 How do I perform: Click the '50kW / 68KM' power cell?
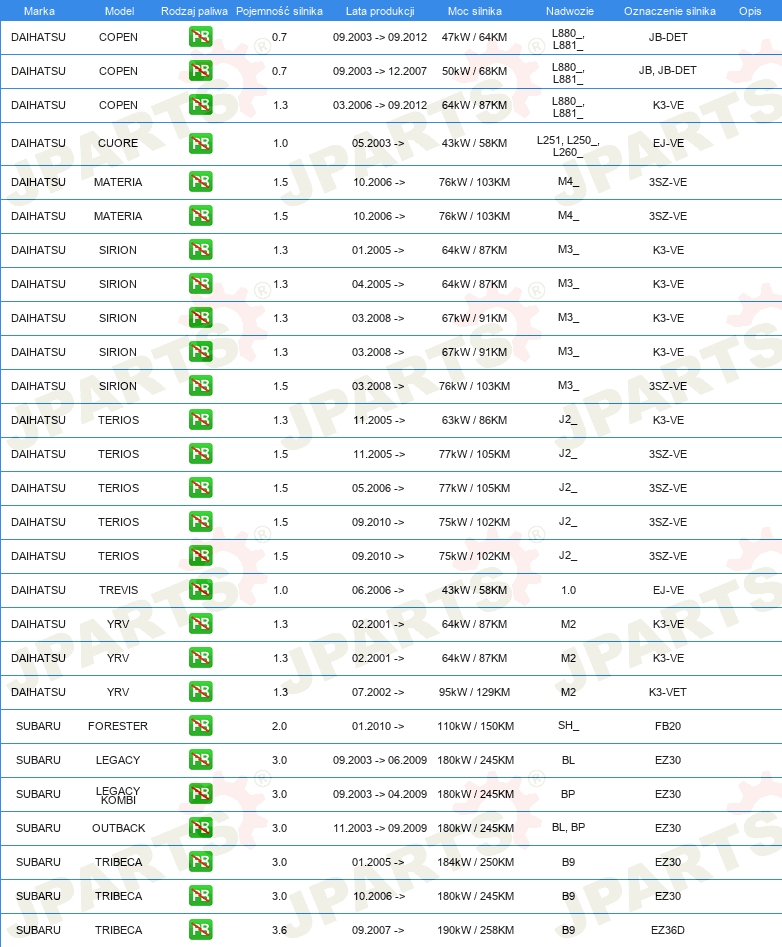475,71
